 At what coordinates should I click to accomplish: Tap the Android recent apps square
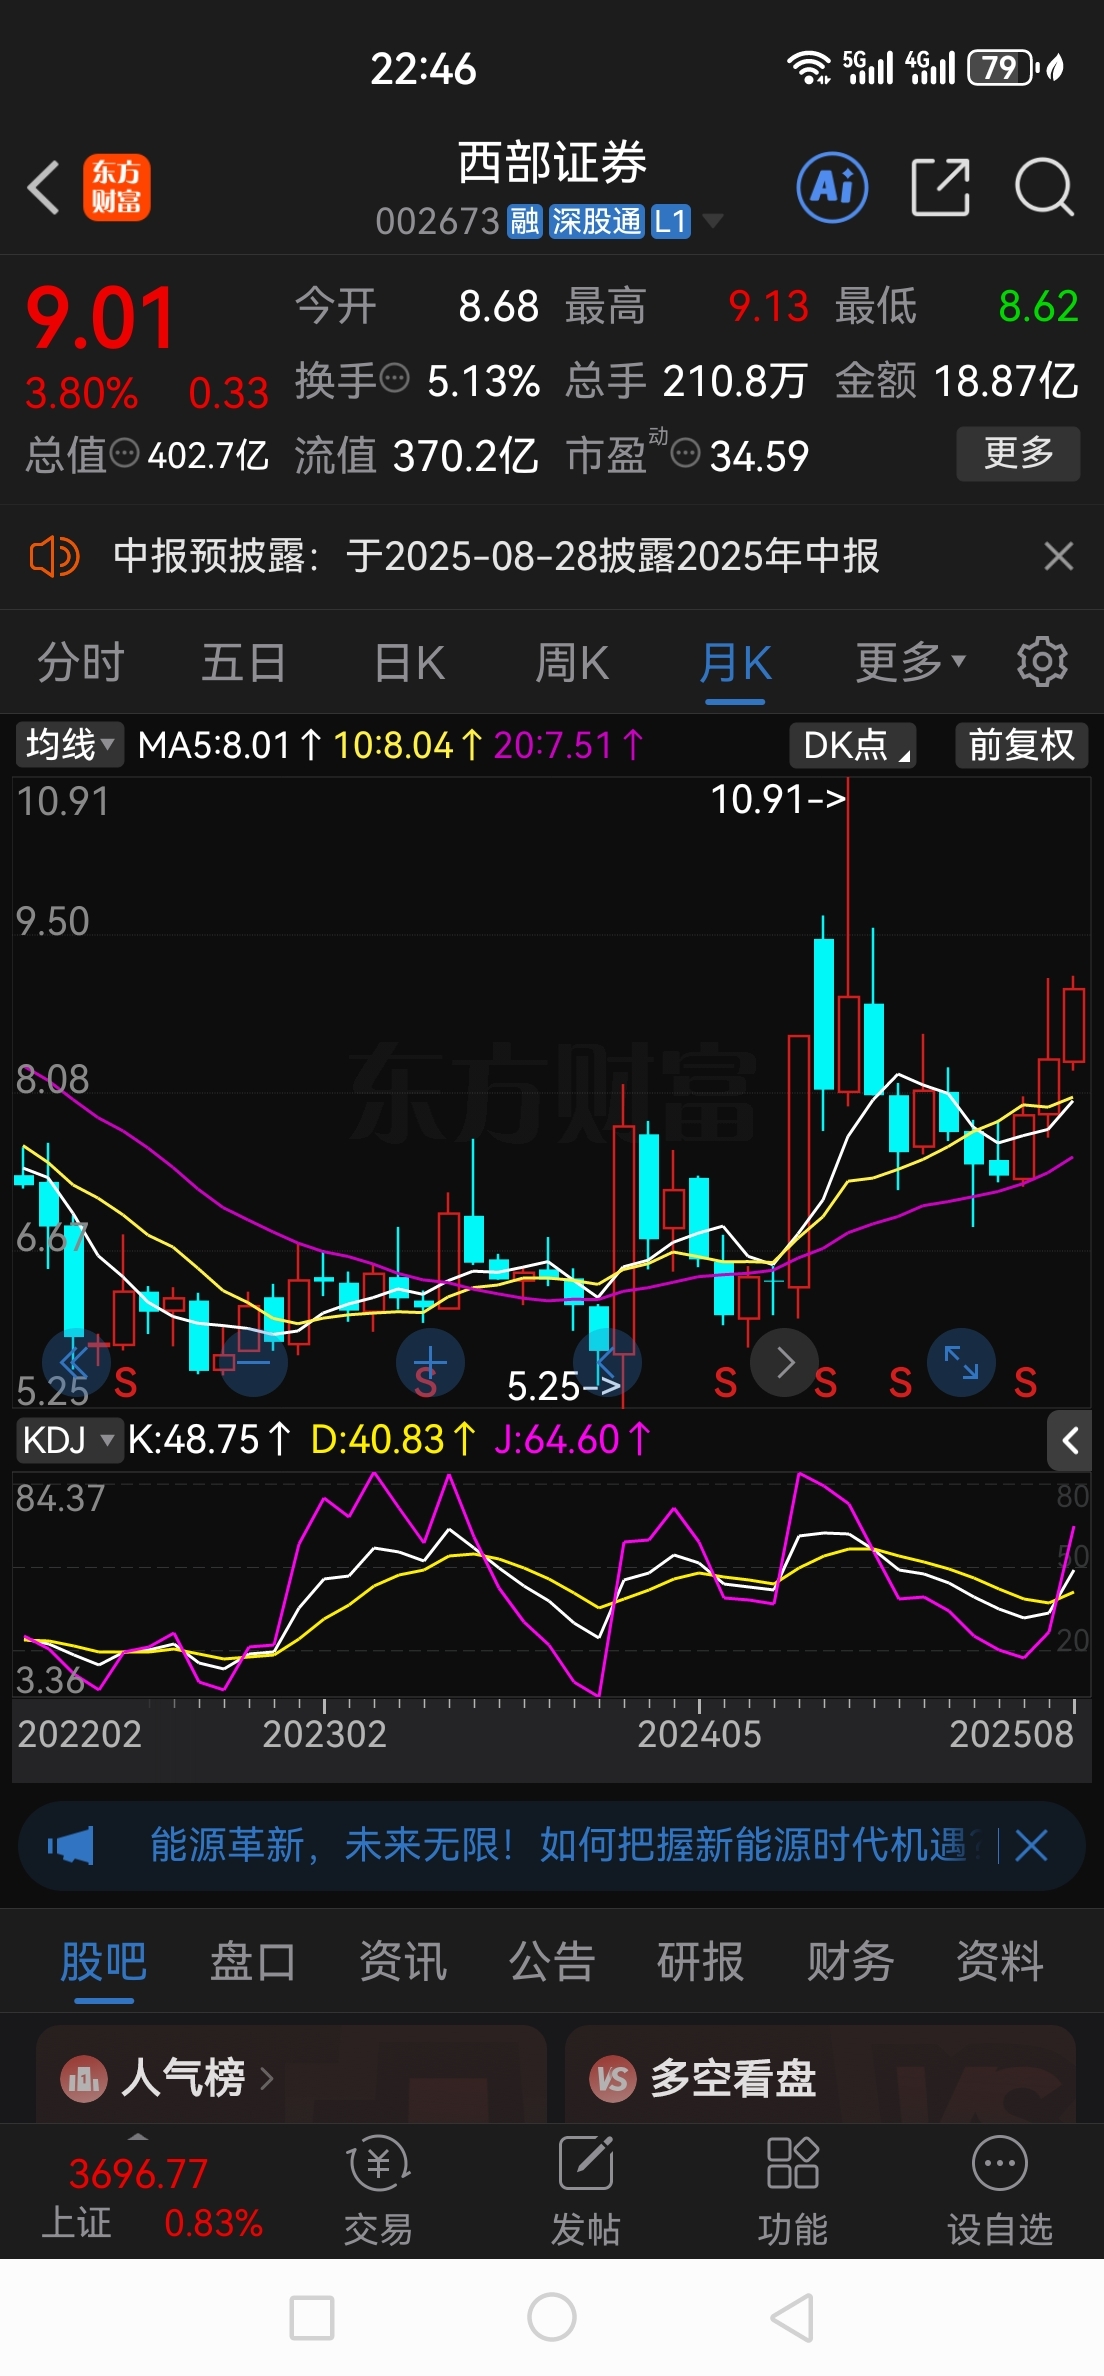pyautogui.click(x=312, y=2317)
